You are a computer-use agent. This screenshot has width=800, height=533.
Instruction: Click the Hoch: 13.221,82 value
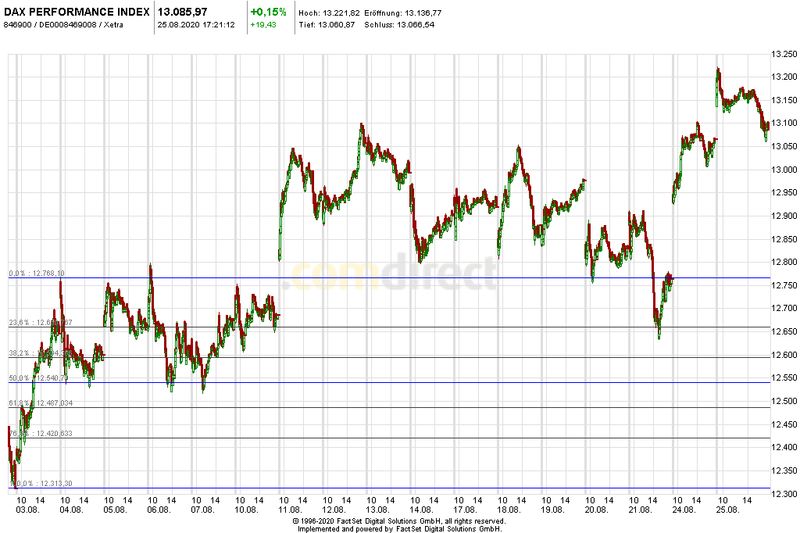(x=329, y=13)
